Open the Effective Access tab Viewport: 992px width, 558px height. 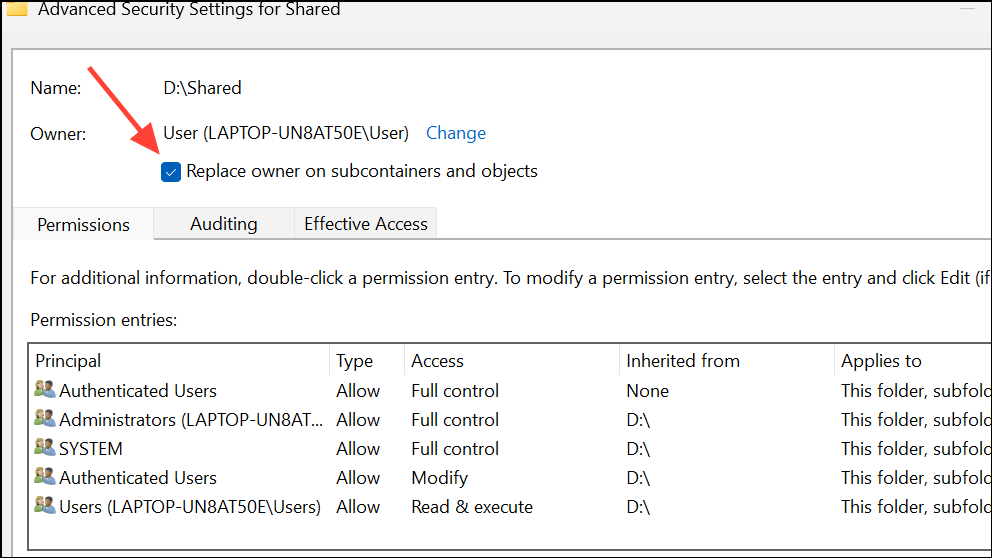[x=366, y=223]
